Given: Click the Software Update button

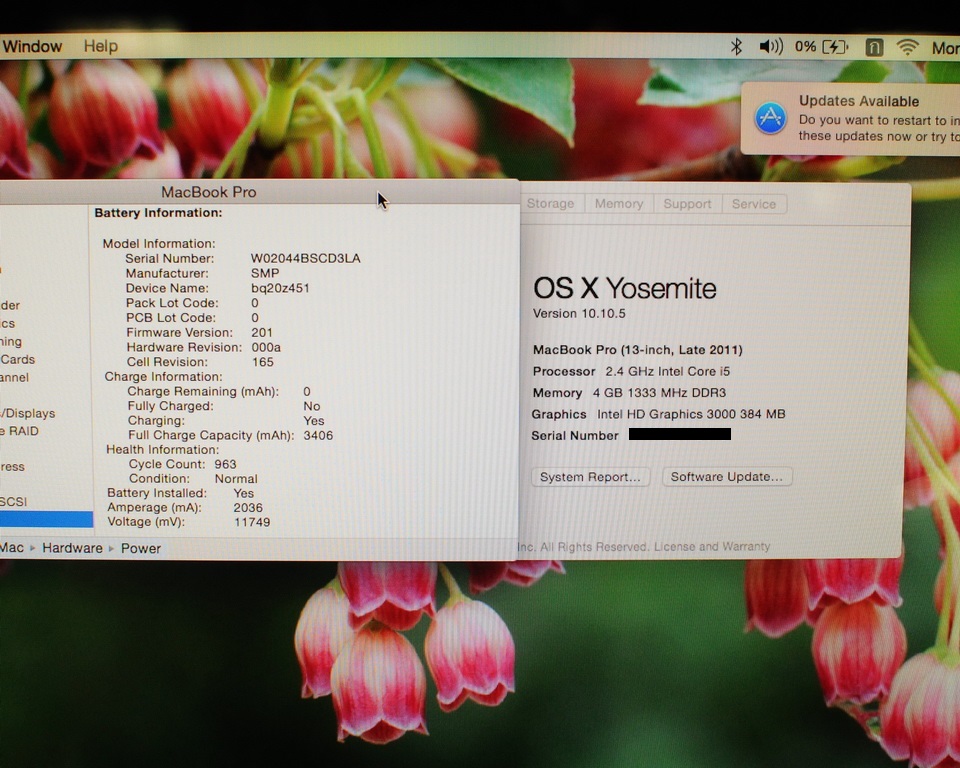Looking at the screenshot, I should pyautogui.click(x=727, y=476).
